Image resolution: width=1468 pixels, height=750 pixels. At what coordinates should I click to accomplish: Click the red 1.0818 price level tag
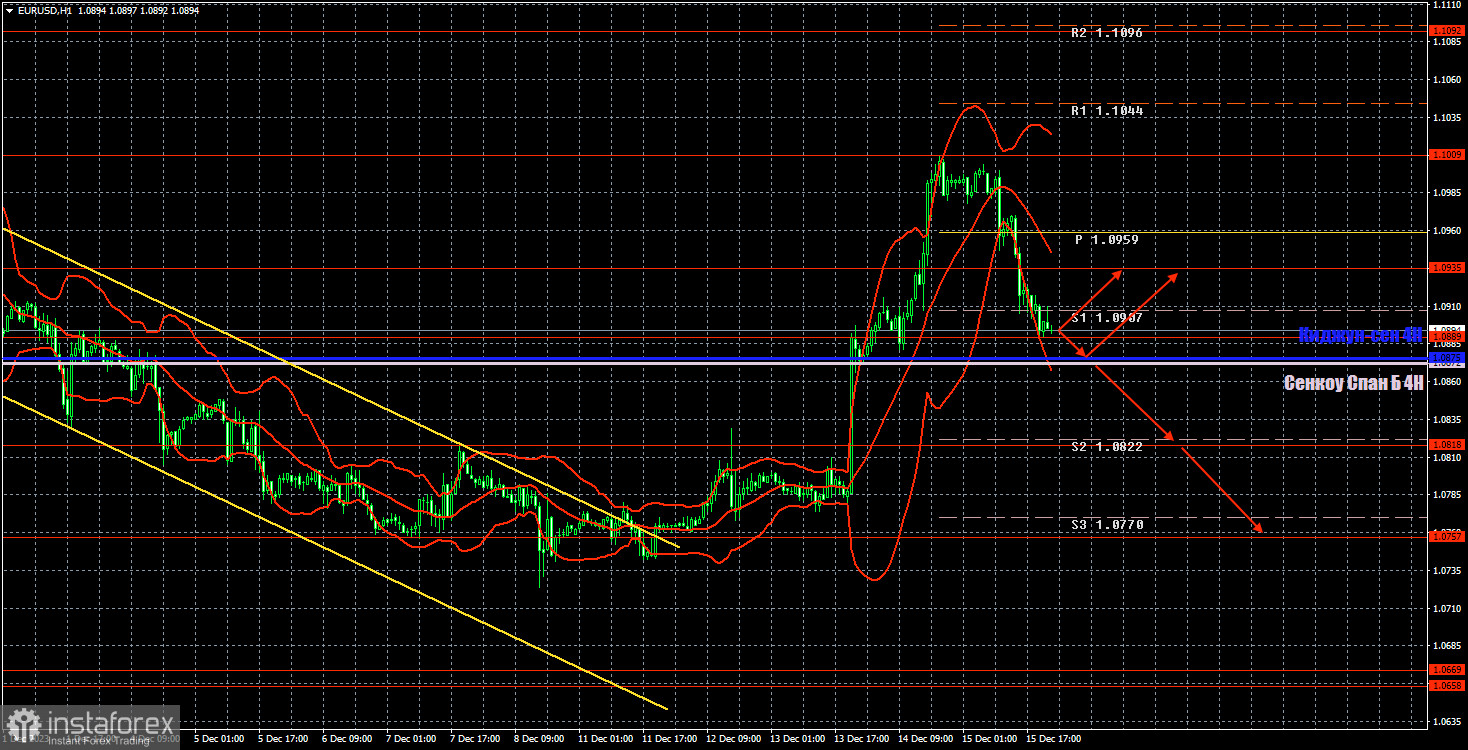(x=1448, y=445)
